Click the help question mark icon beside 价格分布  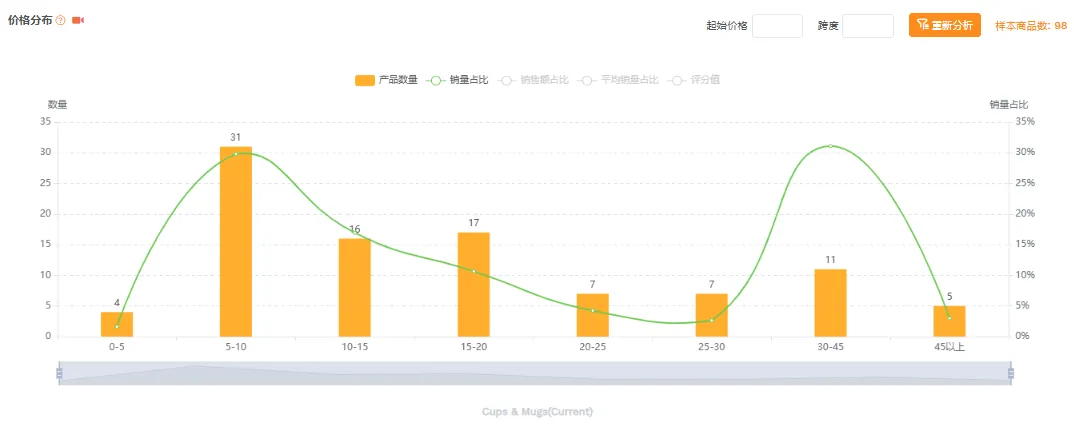pos(60,21)
